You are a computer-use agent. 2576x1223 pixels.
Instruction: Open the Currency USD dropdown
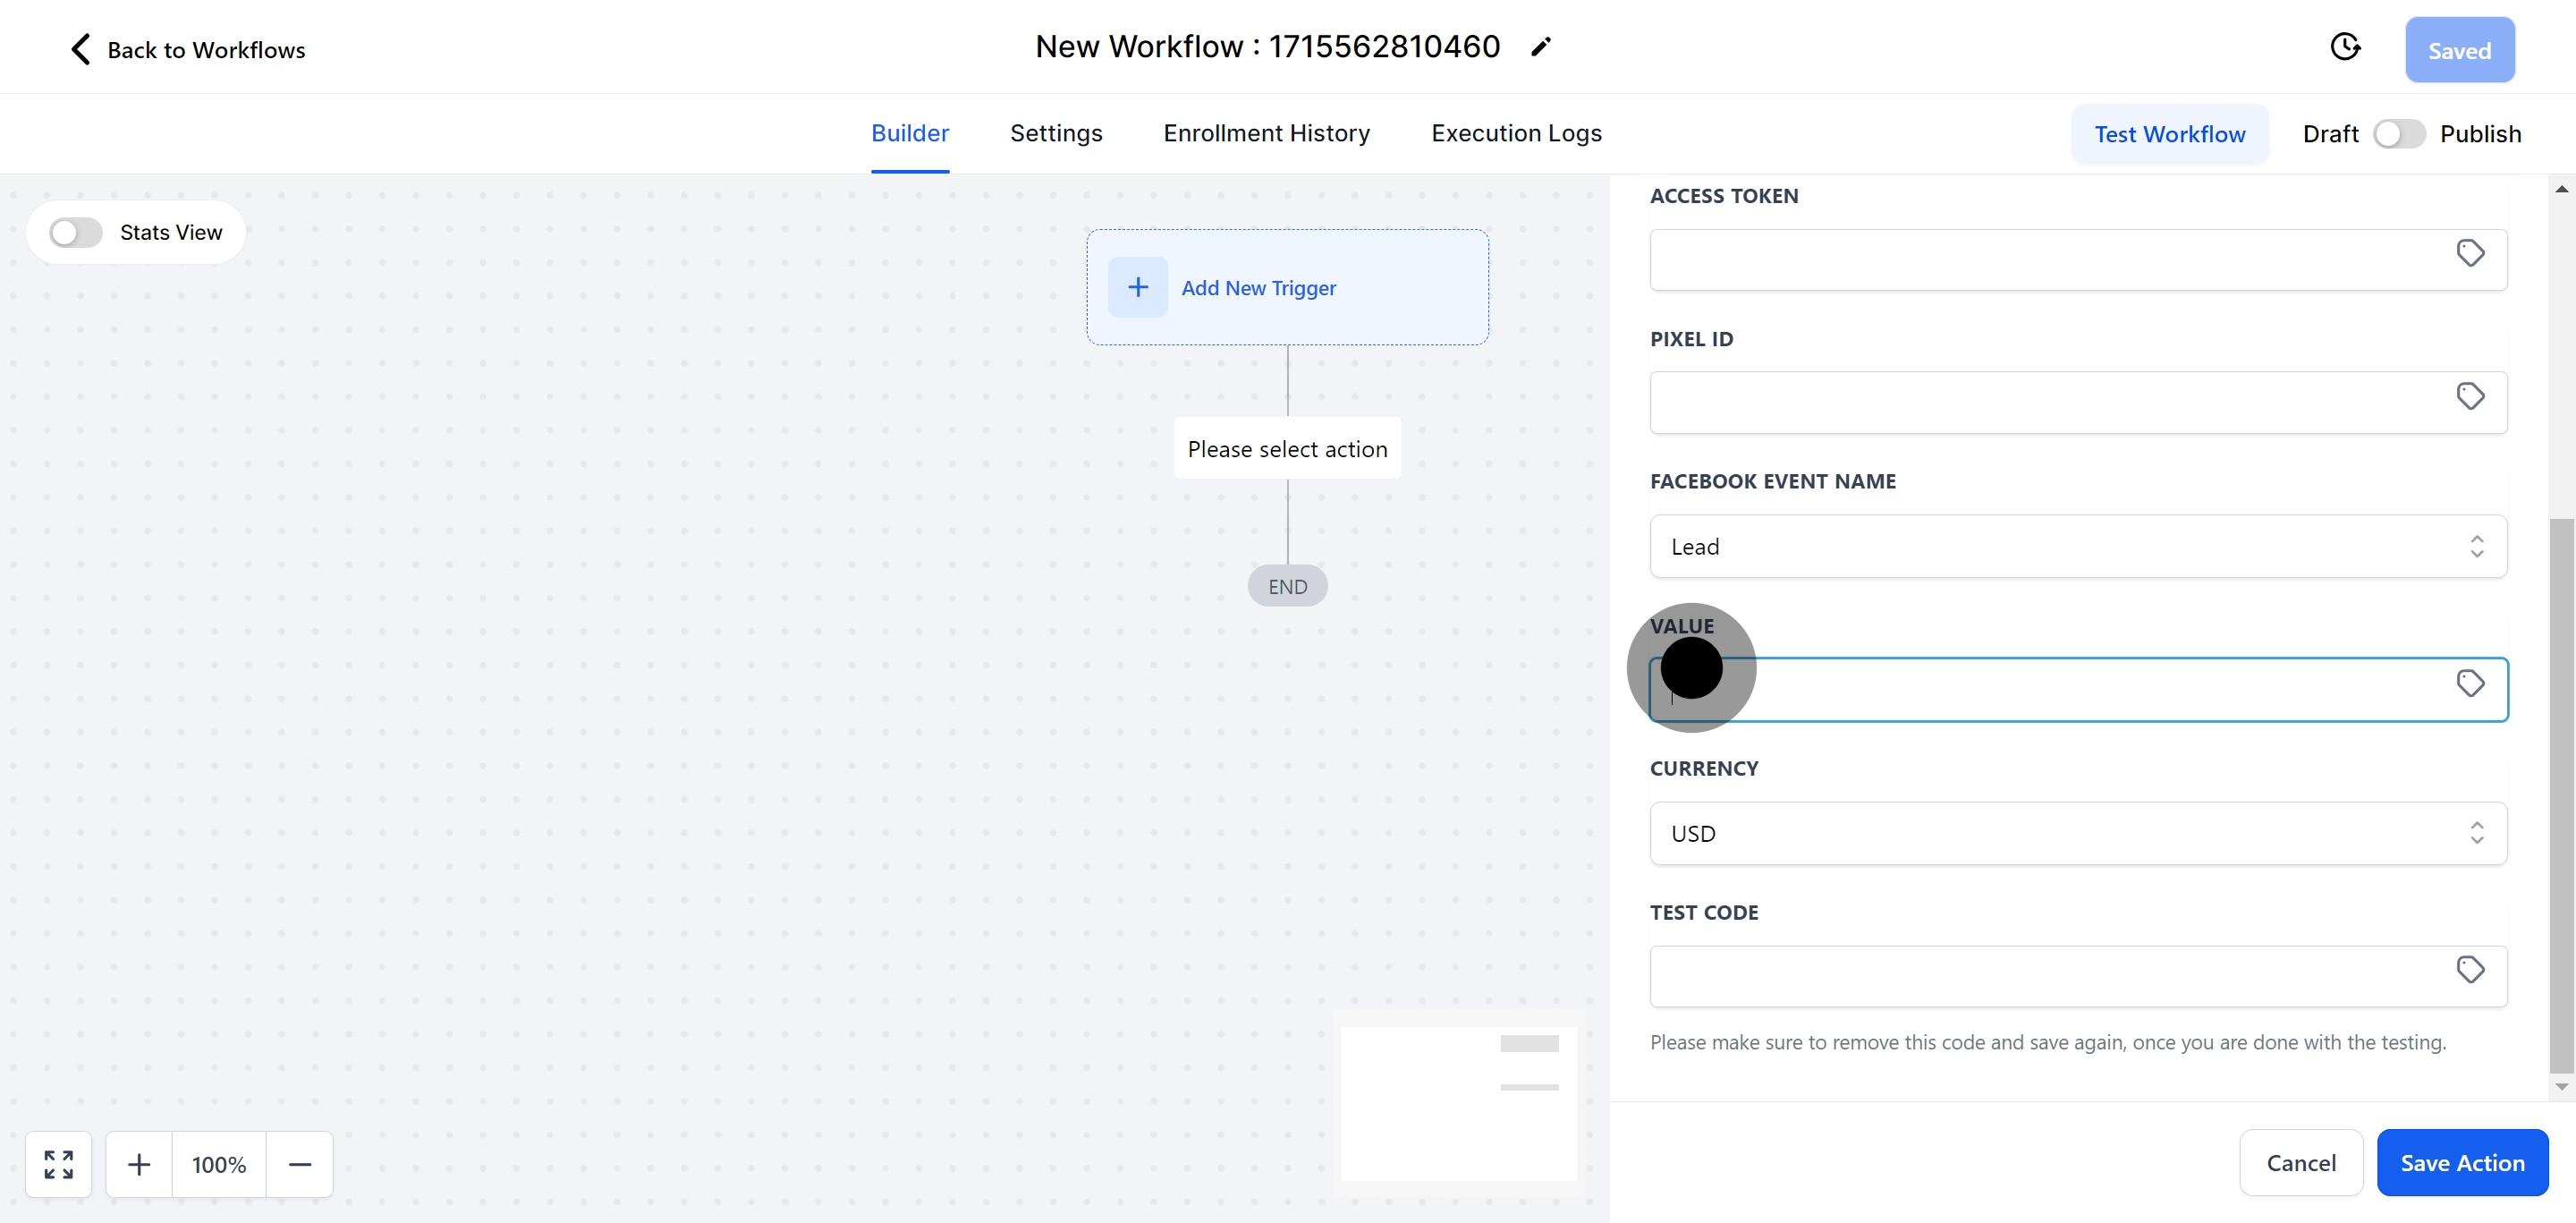[x=2077, y=834]
